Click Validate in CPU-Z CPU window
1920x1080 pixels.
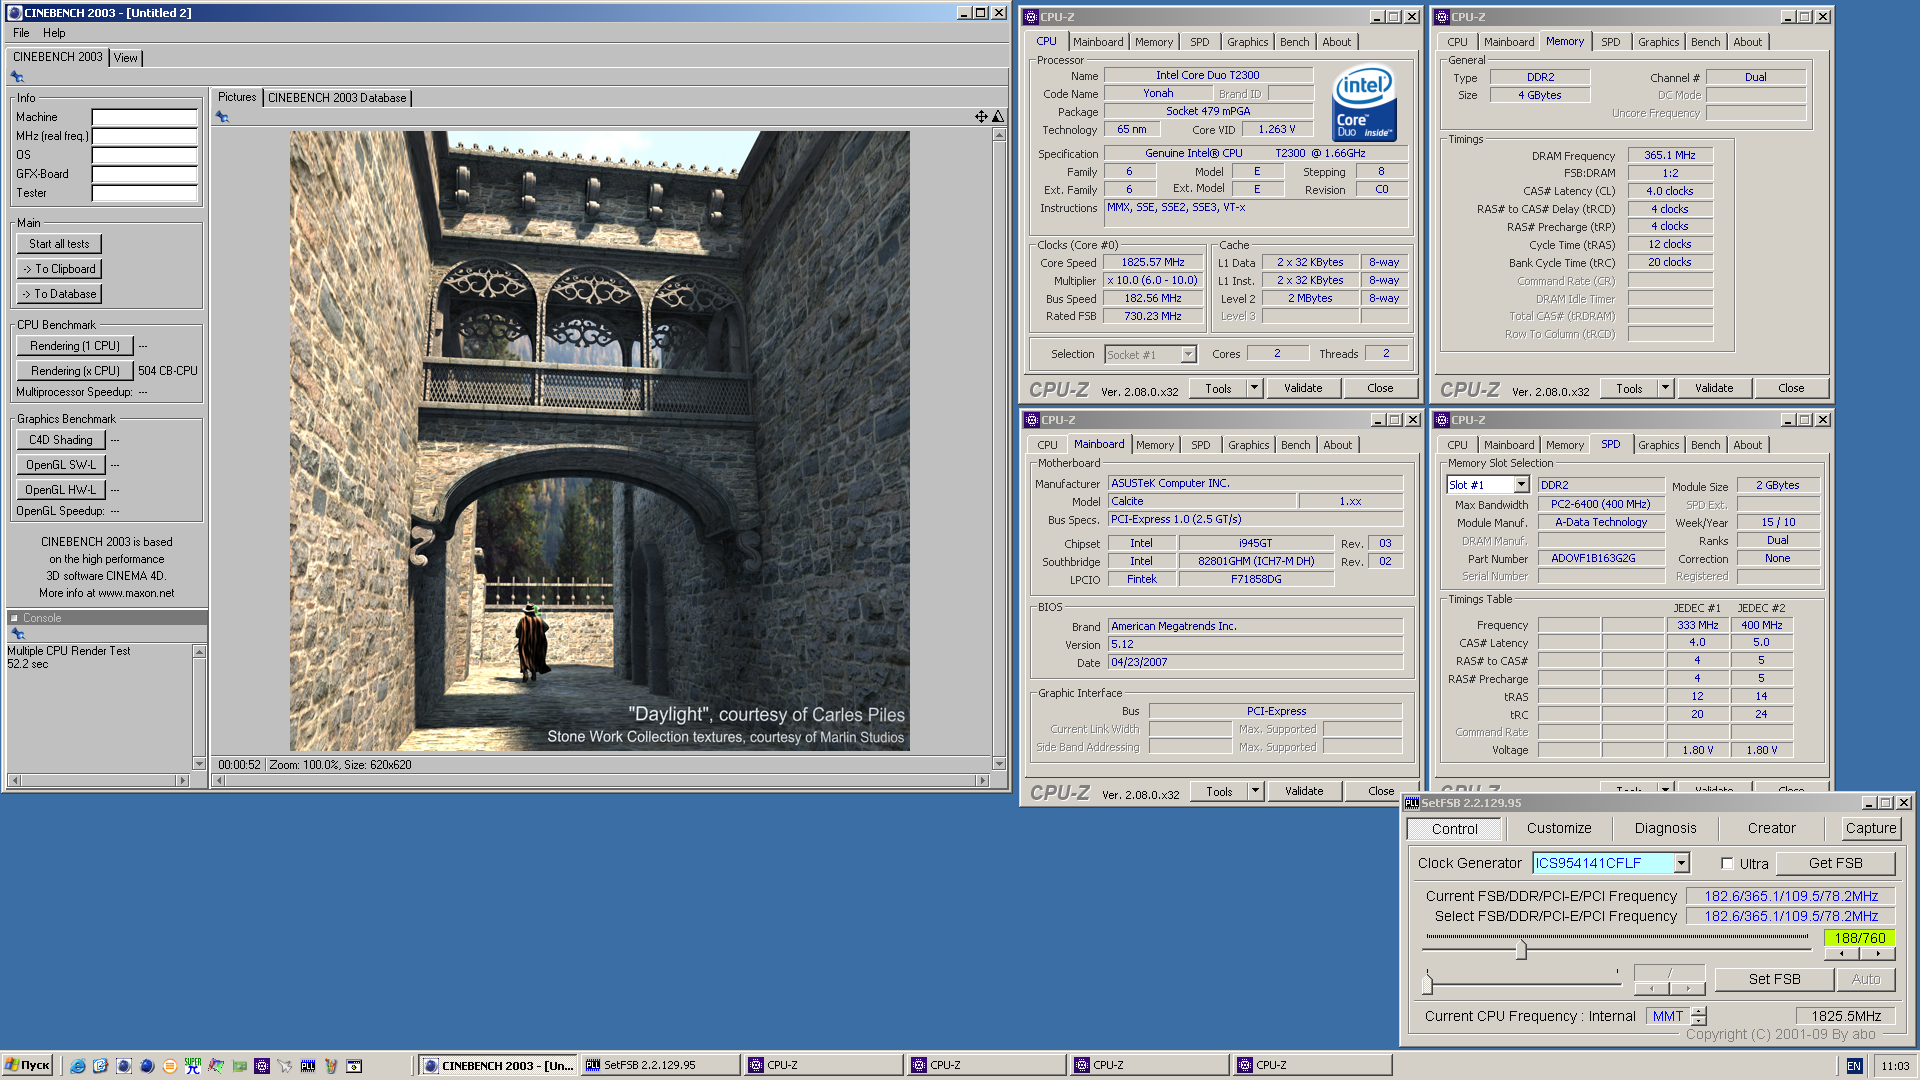tap(1302, 388)
